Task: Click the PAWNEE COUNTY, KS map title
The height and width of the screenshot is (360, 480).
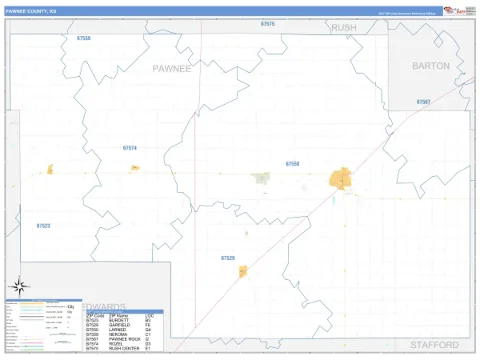Action: click(31, 11)
